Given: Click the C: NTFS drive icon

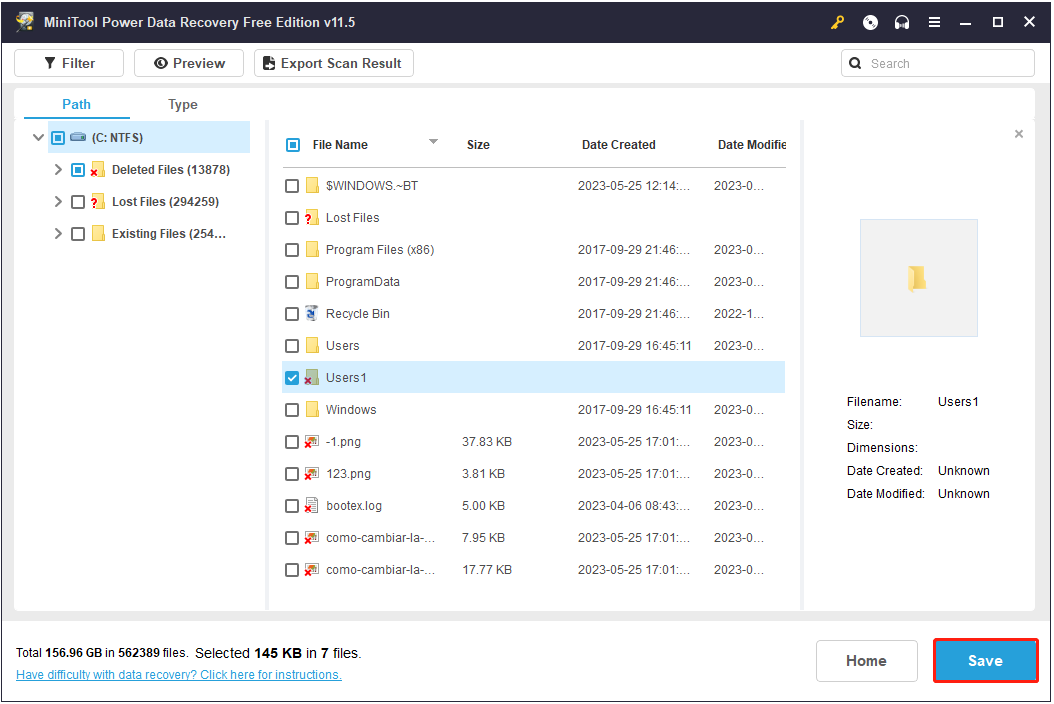Looking at the screenshot, I should [x=78, y=138].
